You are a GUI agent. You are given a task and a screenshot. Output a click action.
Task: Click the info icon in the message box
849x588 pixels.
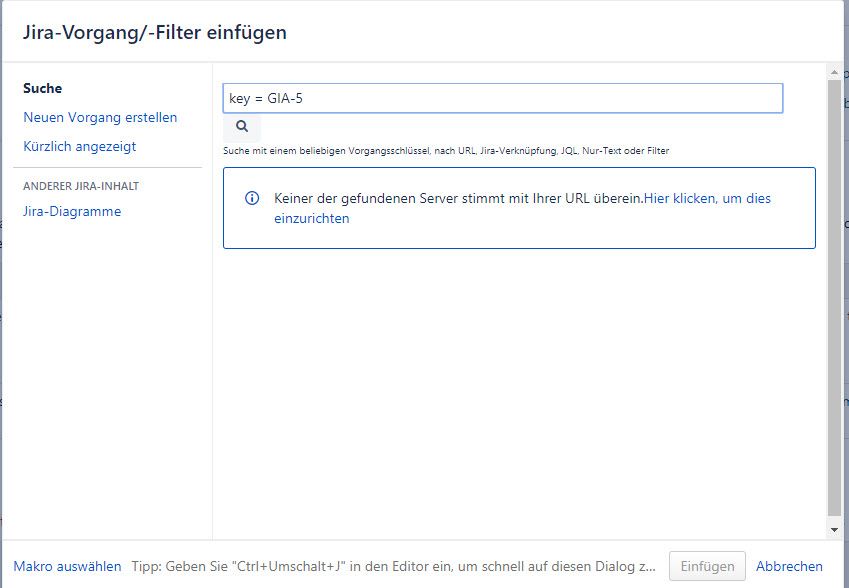click(252, 198)
